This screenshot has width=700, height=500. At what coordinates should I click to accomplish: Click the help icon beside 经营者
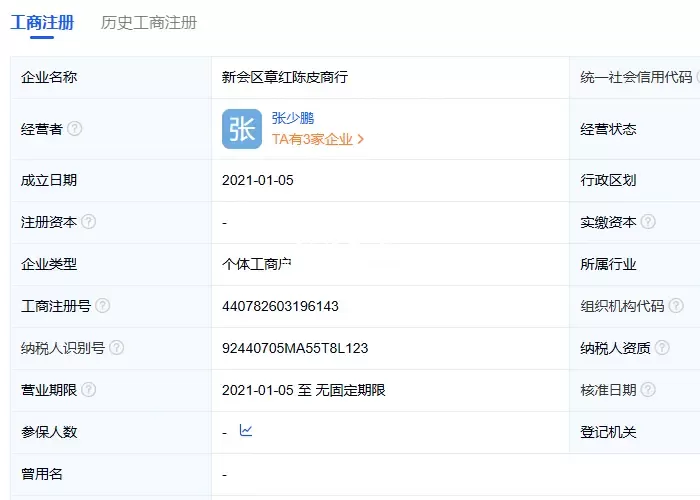tap(75, 129)
